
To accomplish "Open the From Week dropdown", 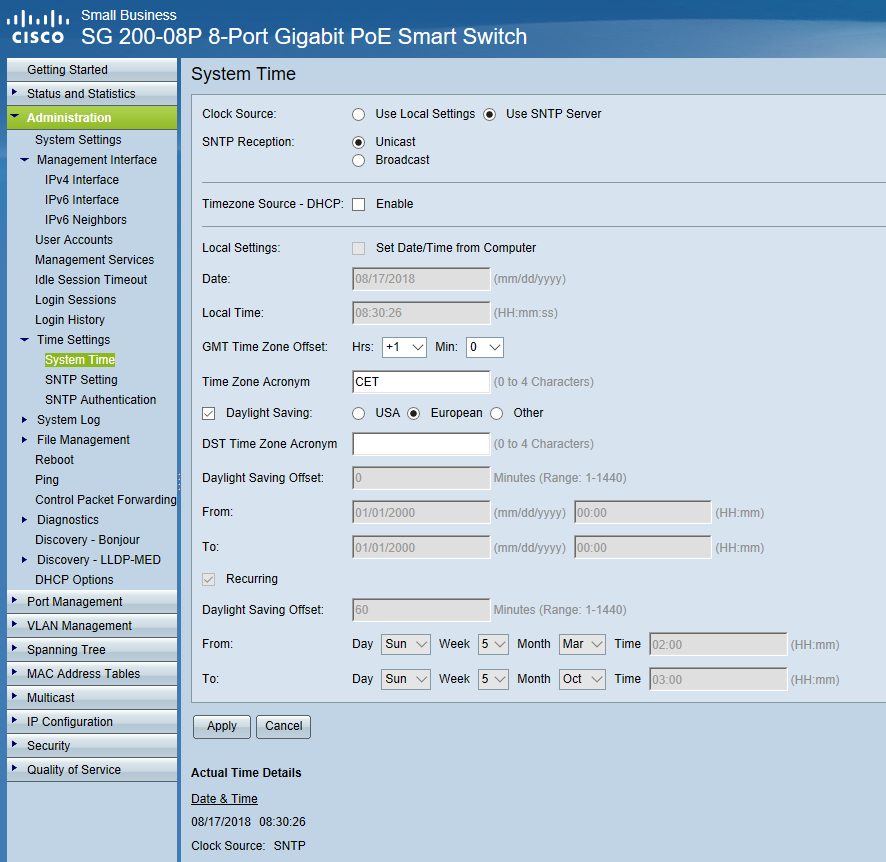I will (x=493, y=644).
